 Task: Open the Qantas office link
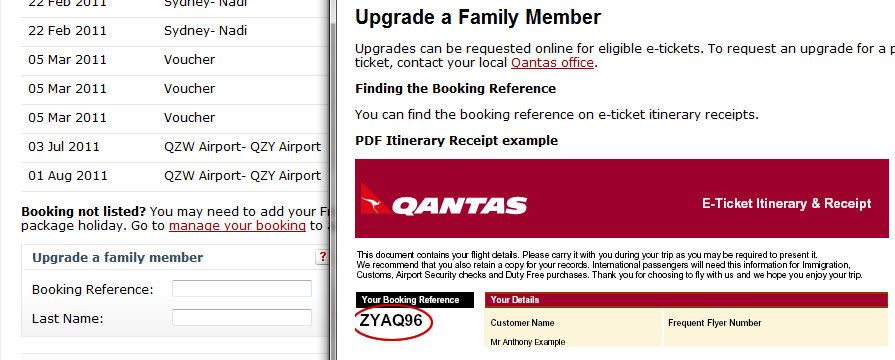pyautogui.click(x=552, y=63)
